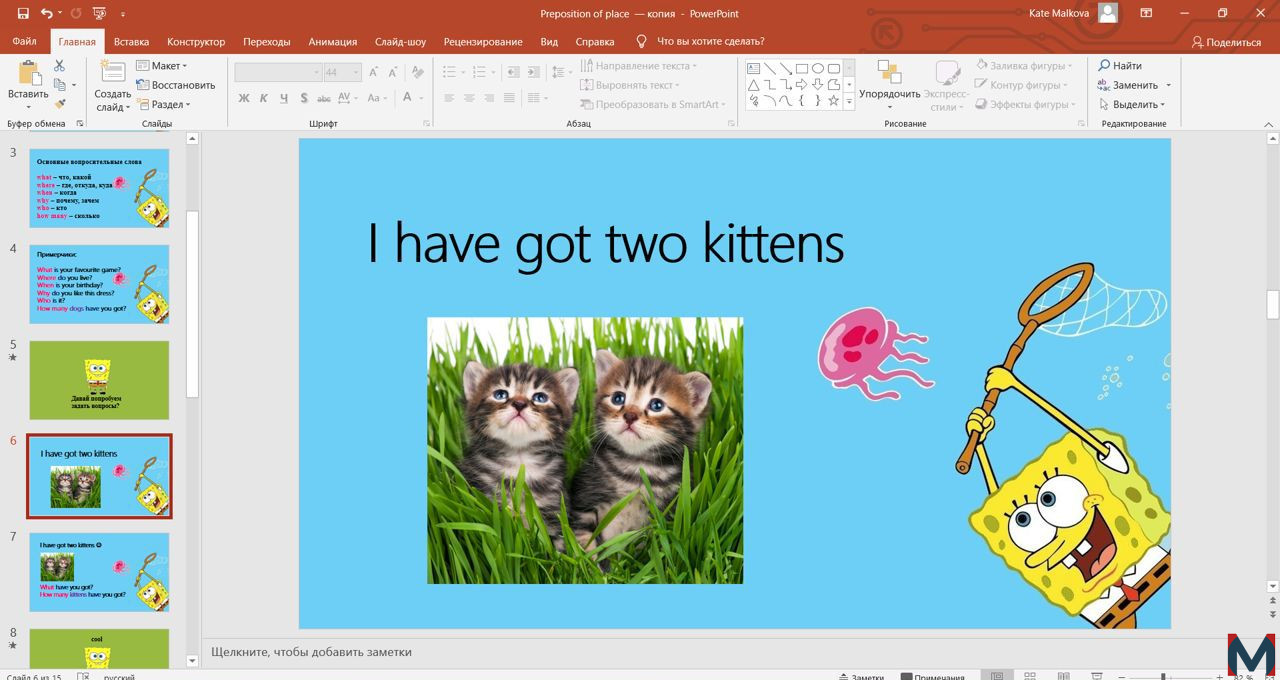This screenshot has height=680, width=1280.
Task: Create a new slide with Создать слайд icon
Action: [113, 72]
